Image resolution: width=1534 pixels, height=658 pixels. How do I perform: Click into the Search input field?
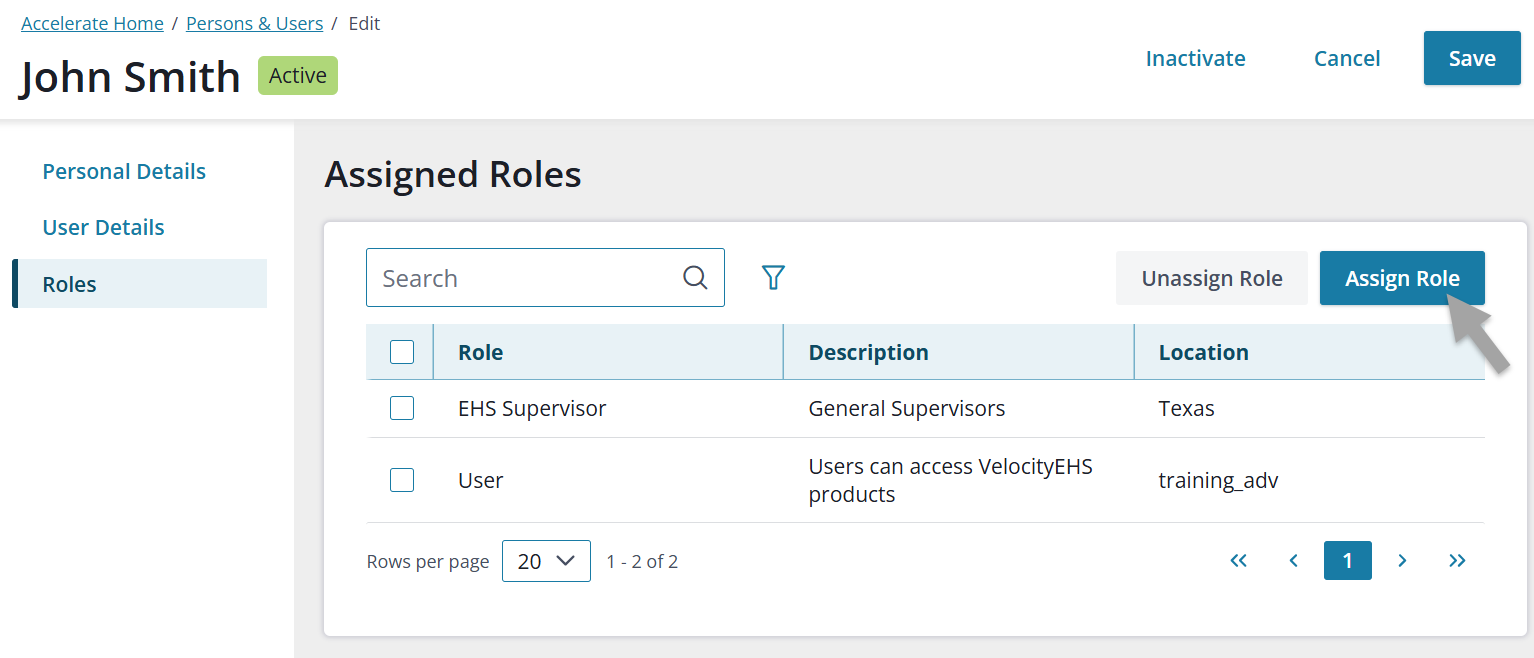point(520,278)
